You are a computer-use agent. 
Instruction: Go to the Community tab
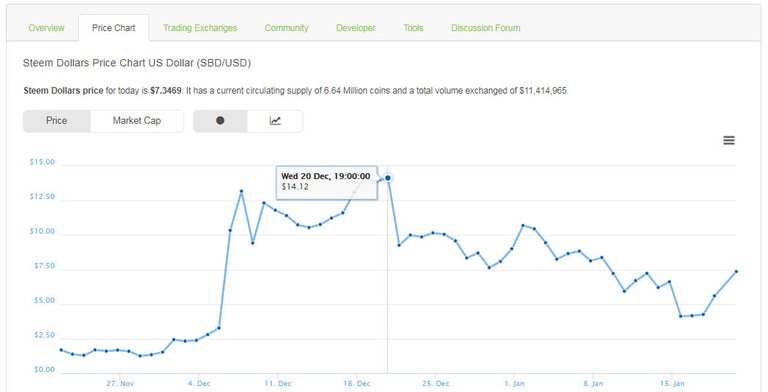tap(287, 28)
